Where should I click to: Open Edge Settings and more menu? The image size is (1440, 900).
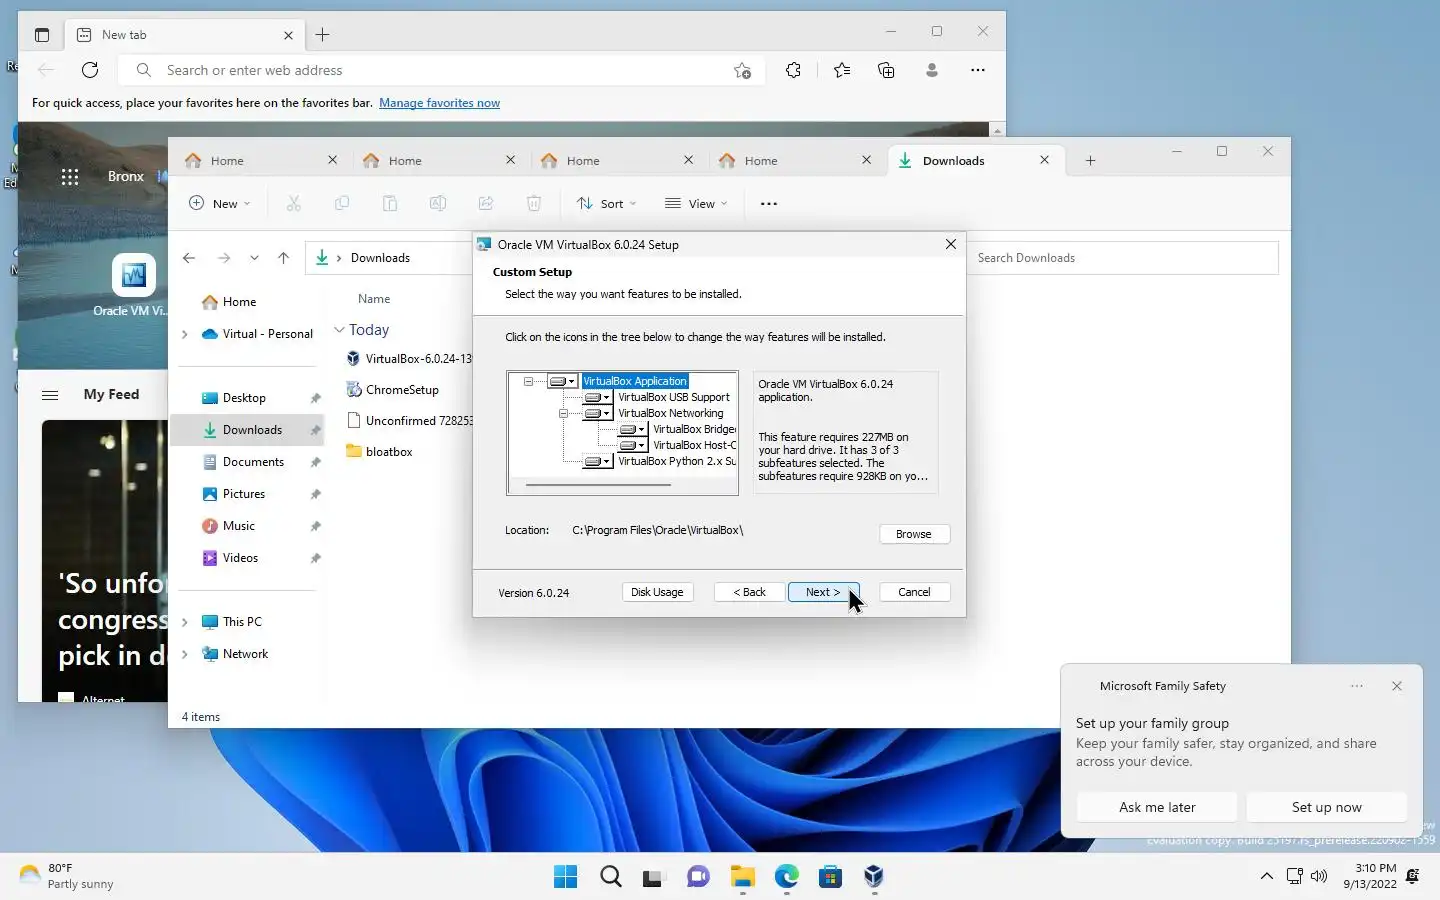tap(978, 70)
